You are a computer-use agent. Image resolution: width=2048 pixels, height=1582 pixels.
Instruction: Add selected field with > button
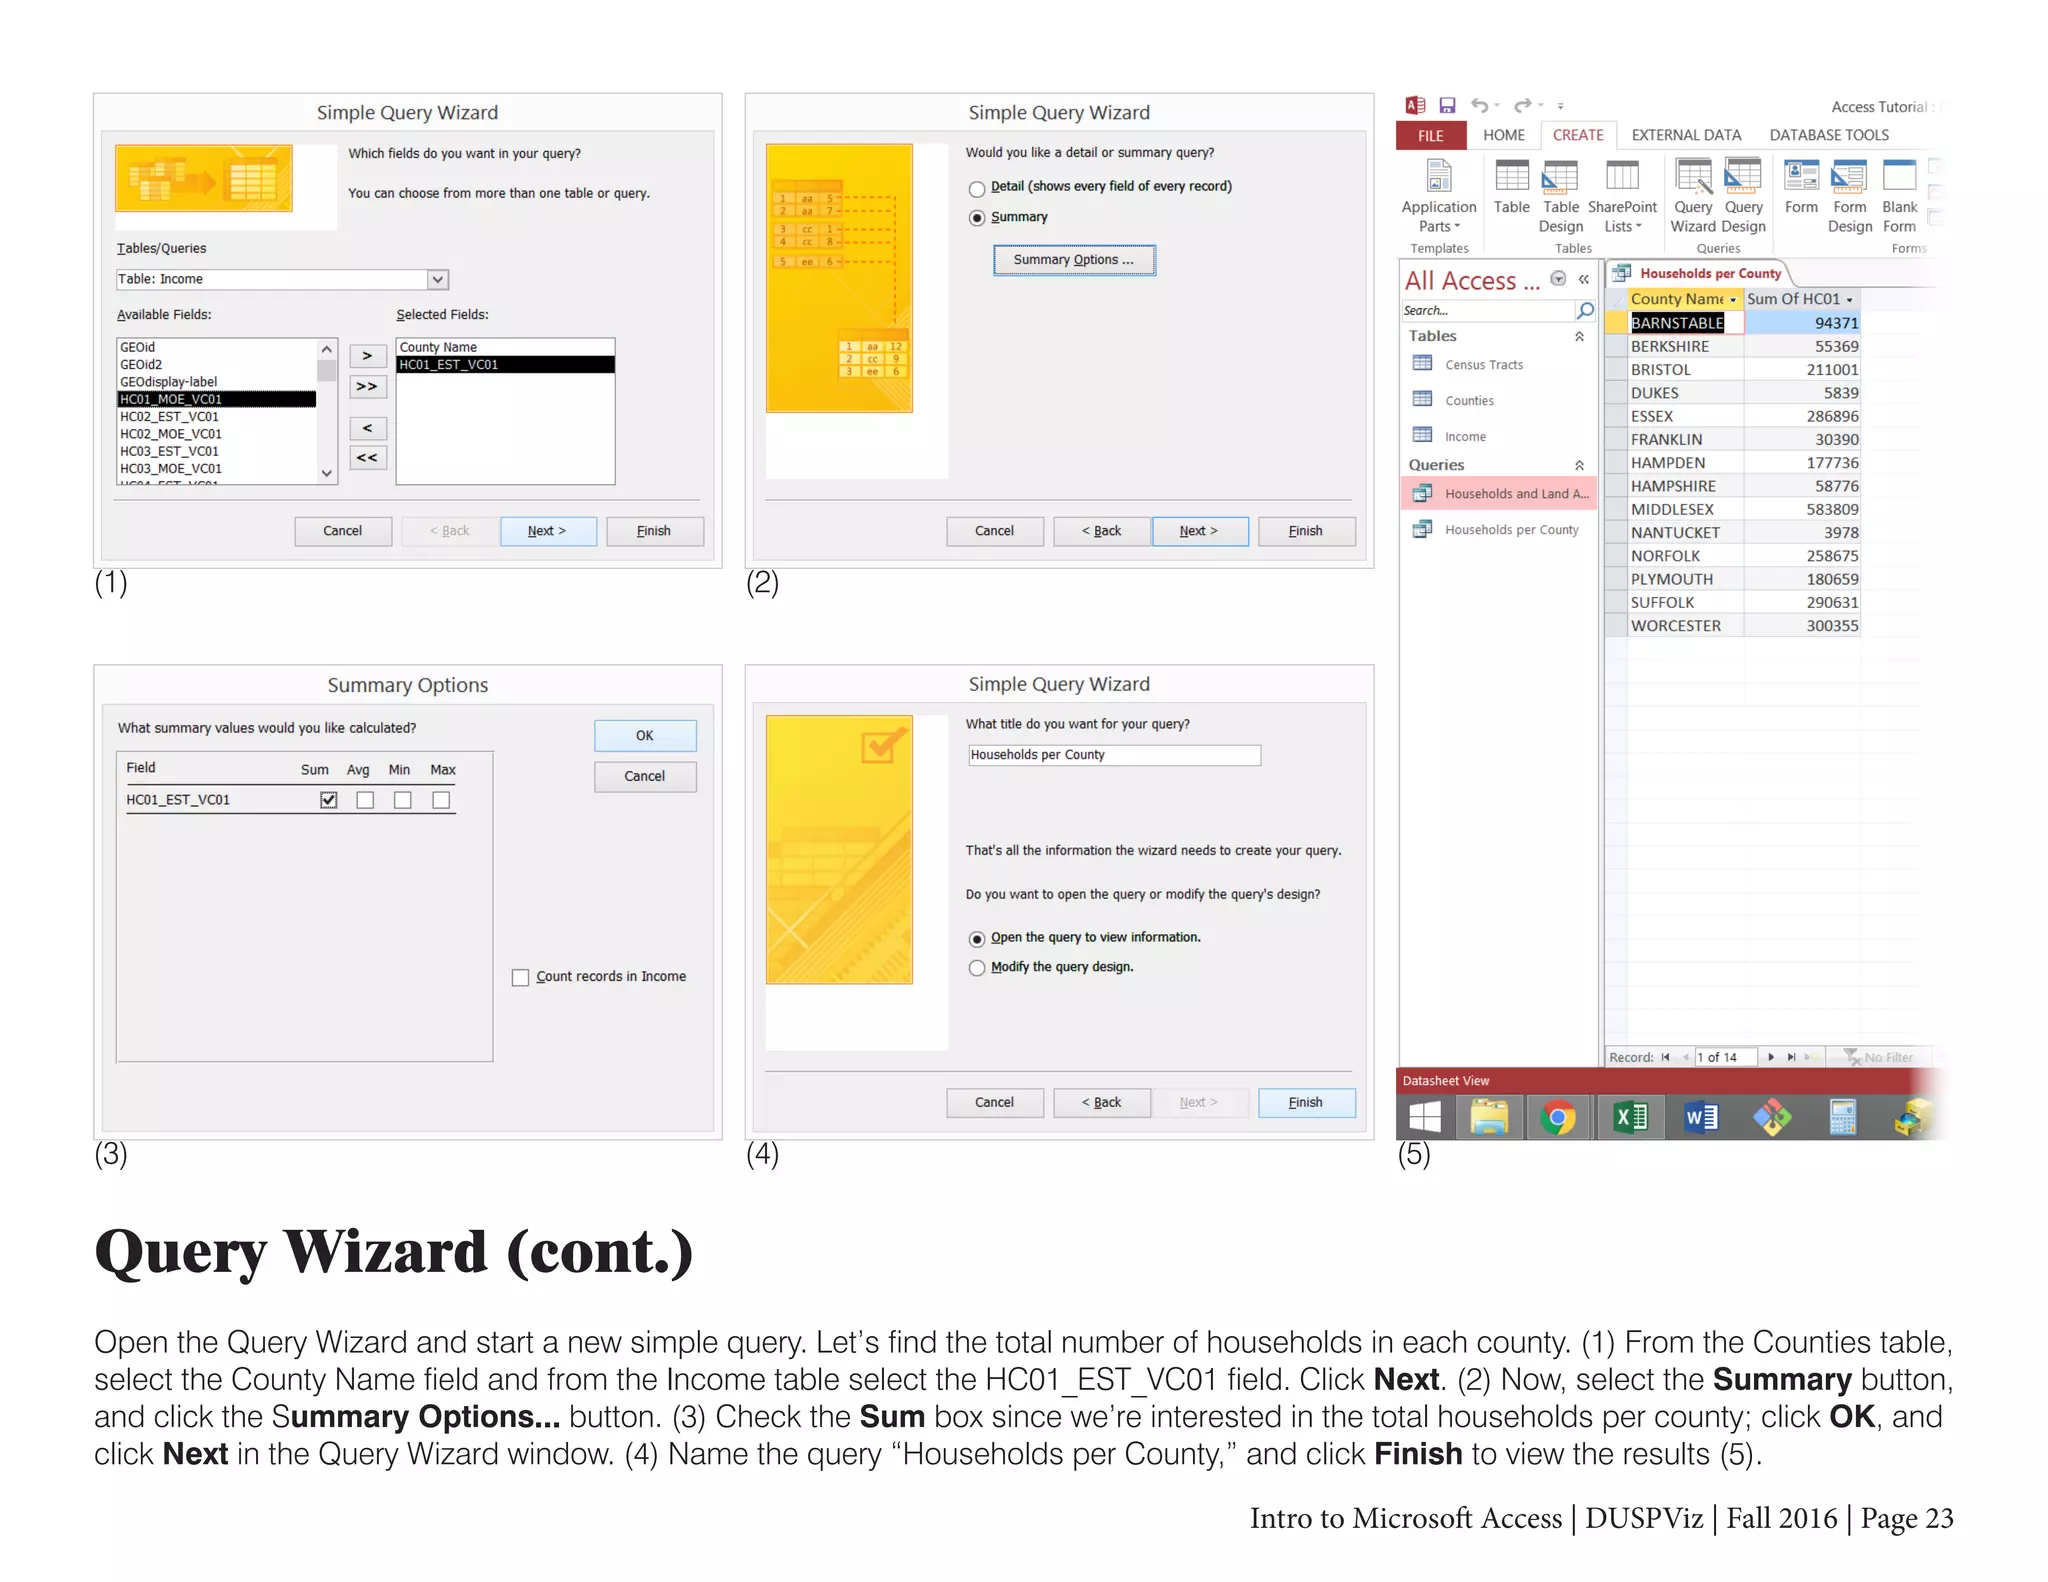(367, 356)
